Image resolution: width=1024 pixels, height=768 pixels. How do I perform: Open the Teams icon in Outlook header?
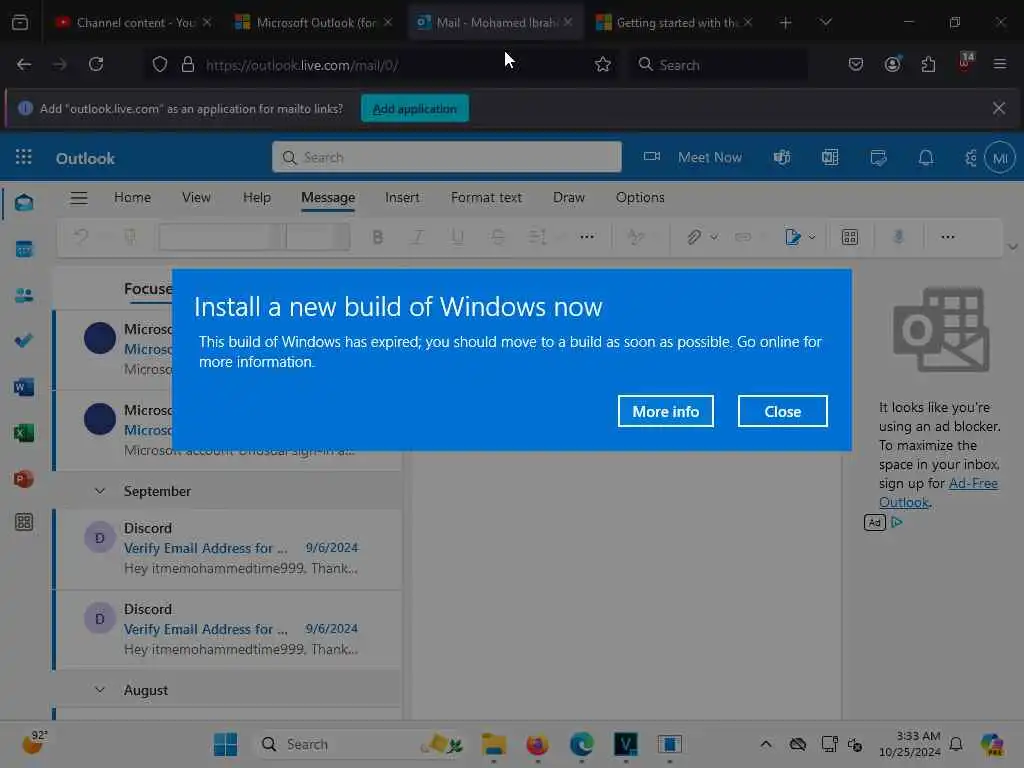(x=782, y=157)
